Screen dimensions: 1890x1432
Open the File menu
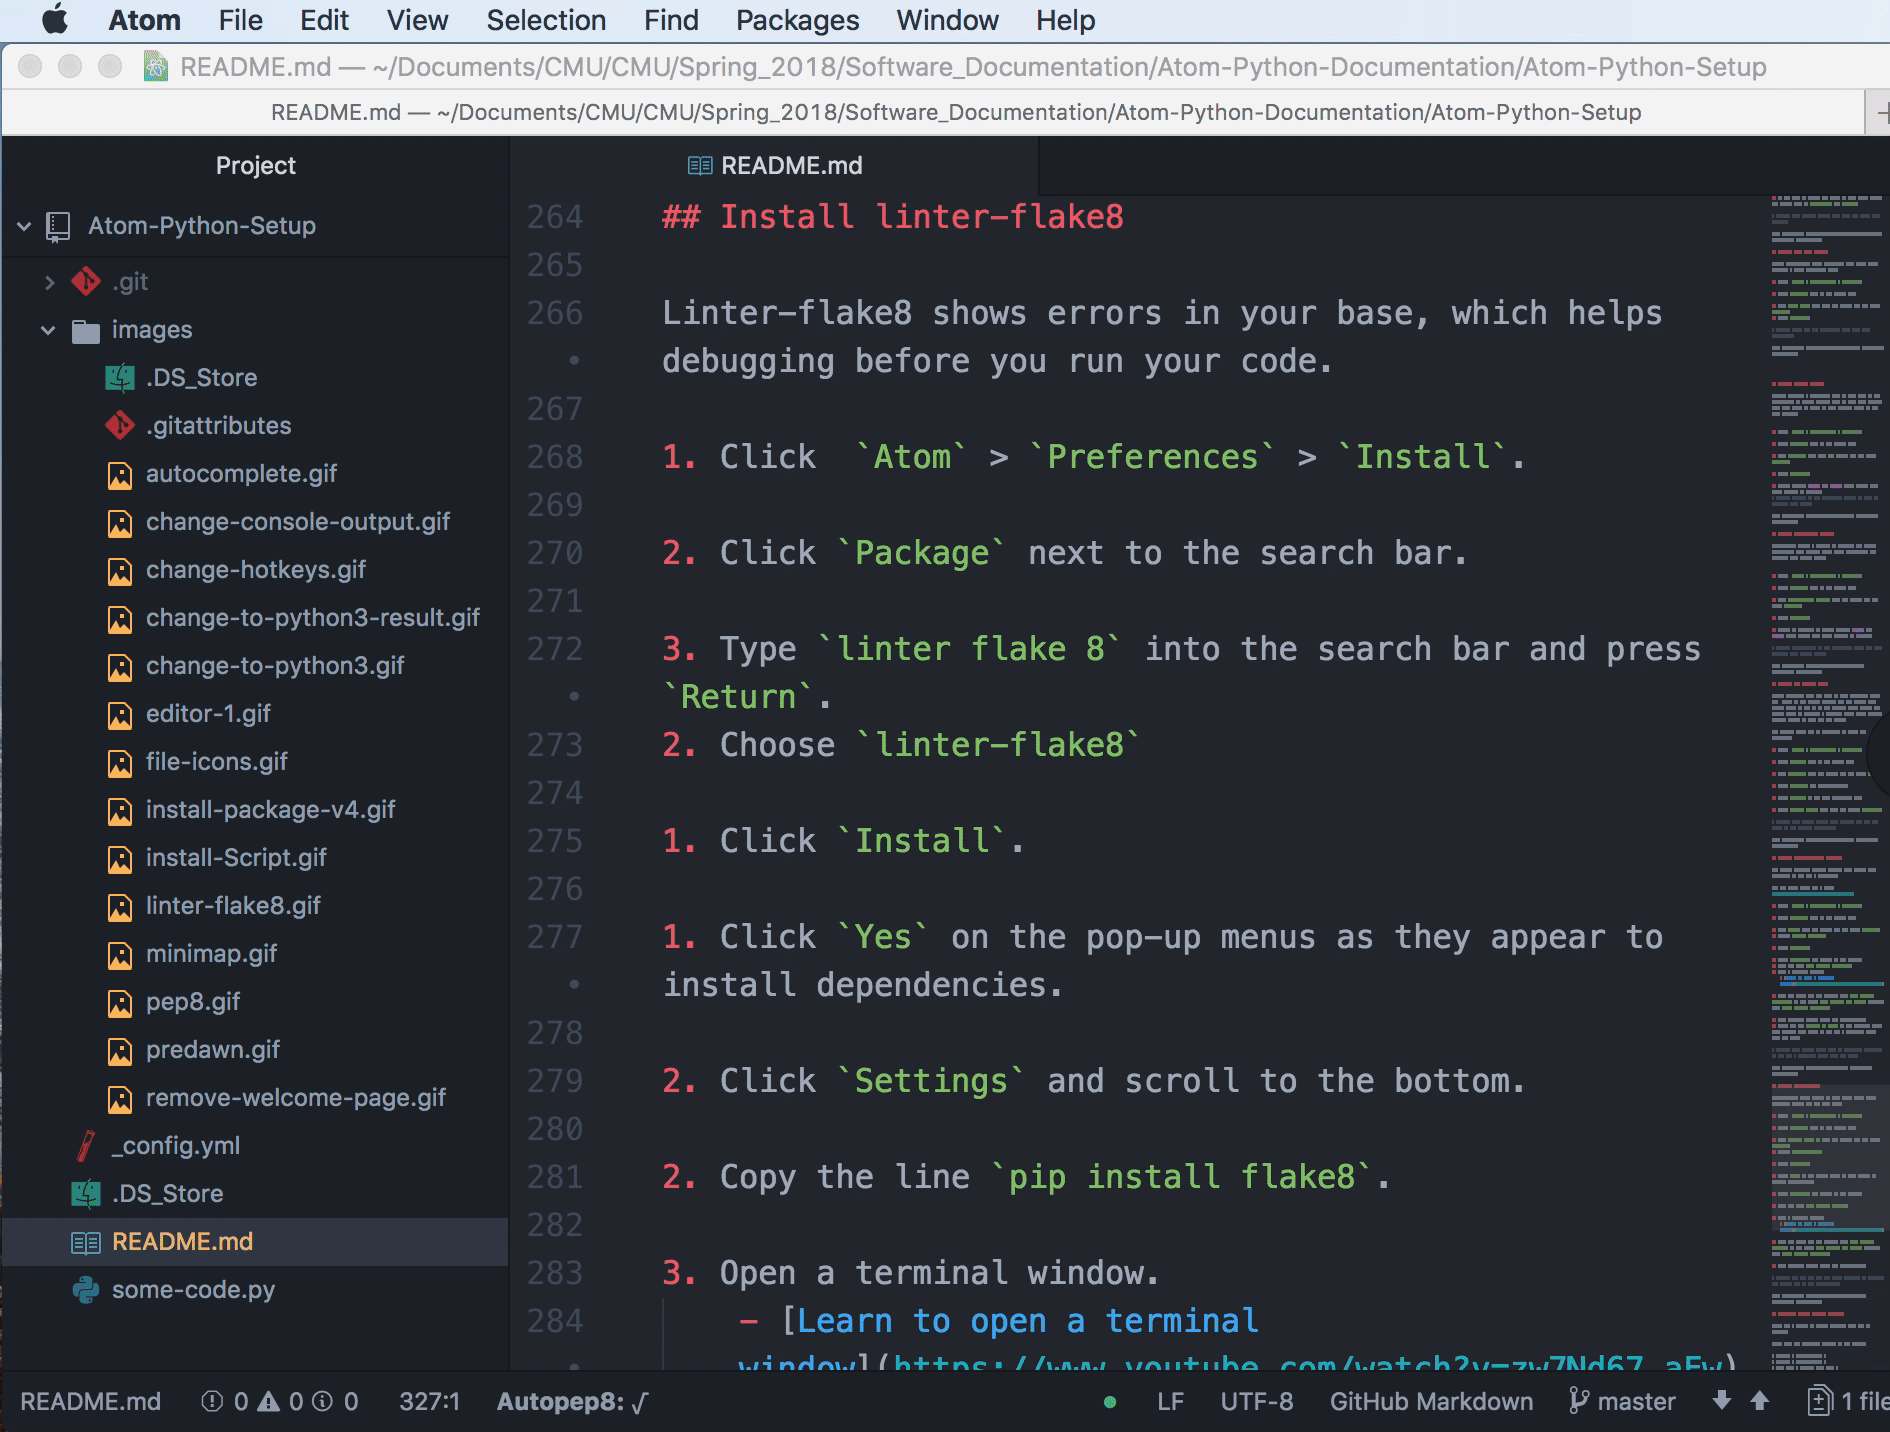[241, 20]
